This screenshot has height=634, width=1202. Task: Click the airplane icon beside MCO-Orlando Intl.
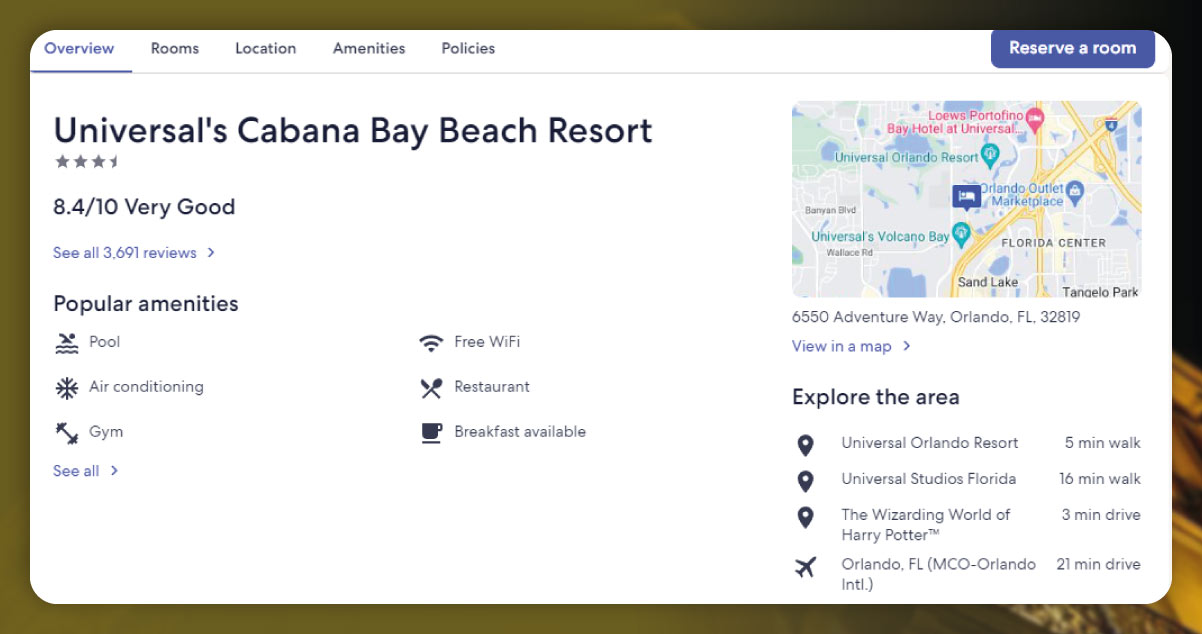(805, 567)
